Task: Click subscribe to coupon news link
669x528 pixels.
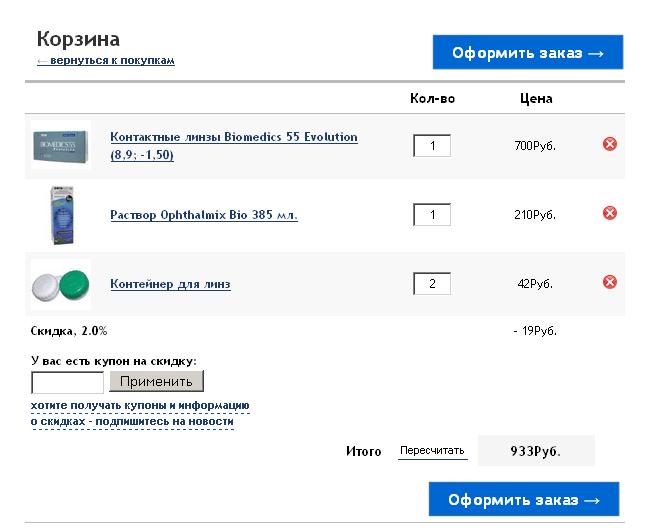Action: (139, 413)
